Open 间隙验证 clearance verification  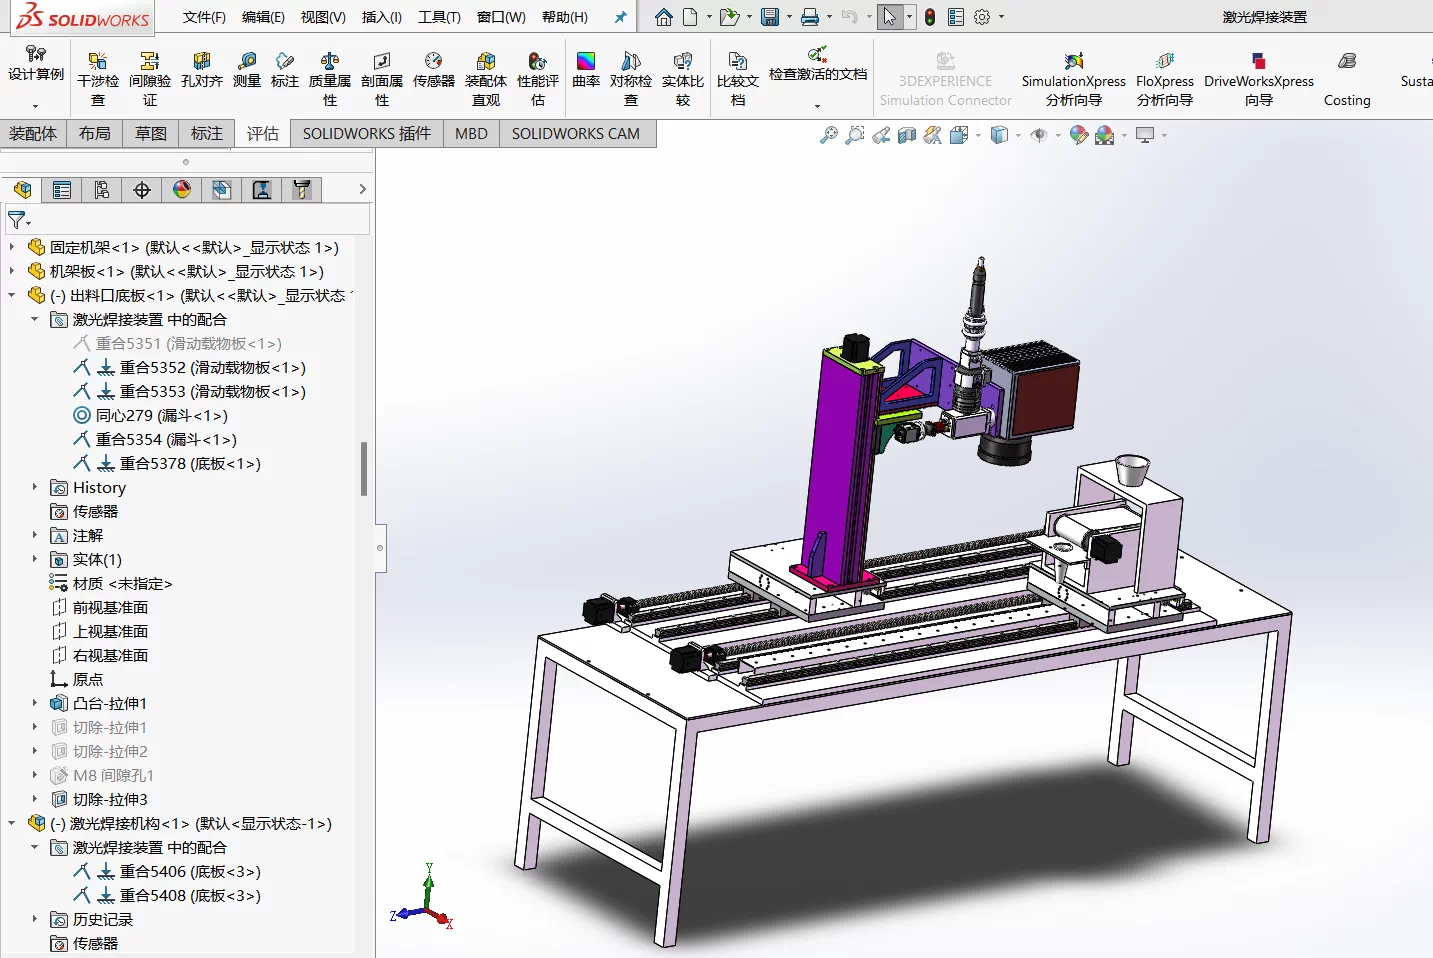(150, 78)
